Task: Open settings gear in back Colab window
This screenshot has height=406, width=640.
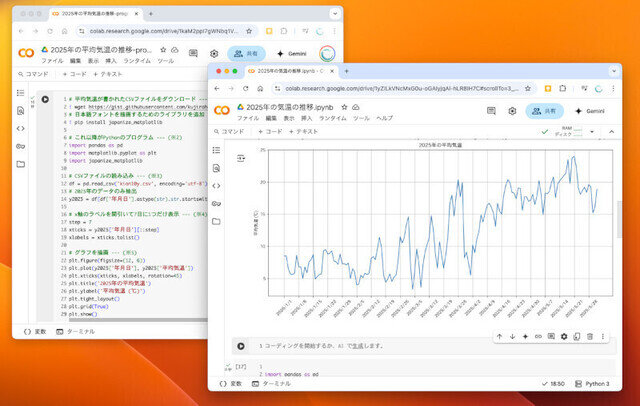Action: 214,53
